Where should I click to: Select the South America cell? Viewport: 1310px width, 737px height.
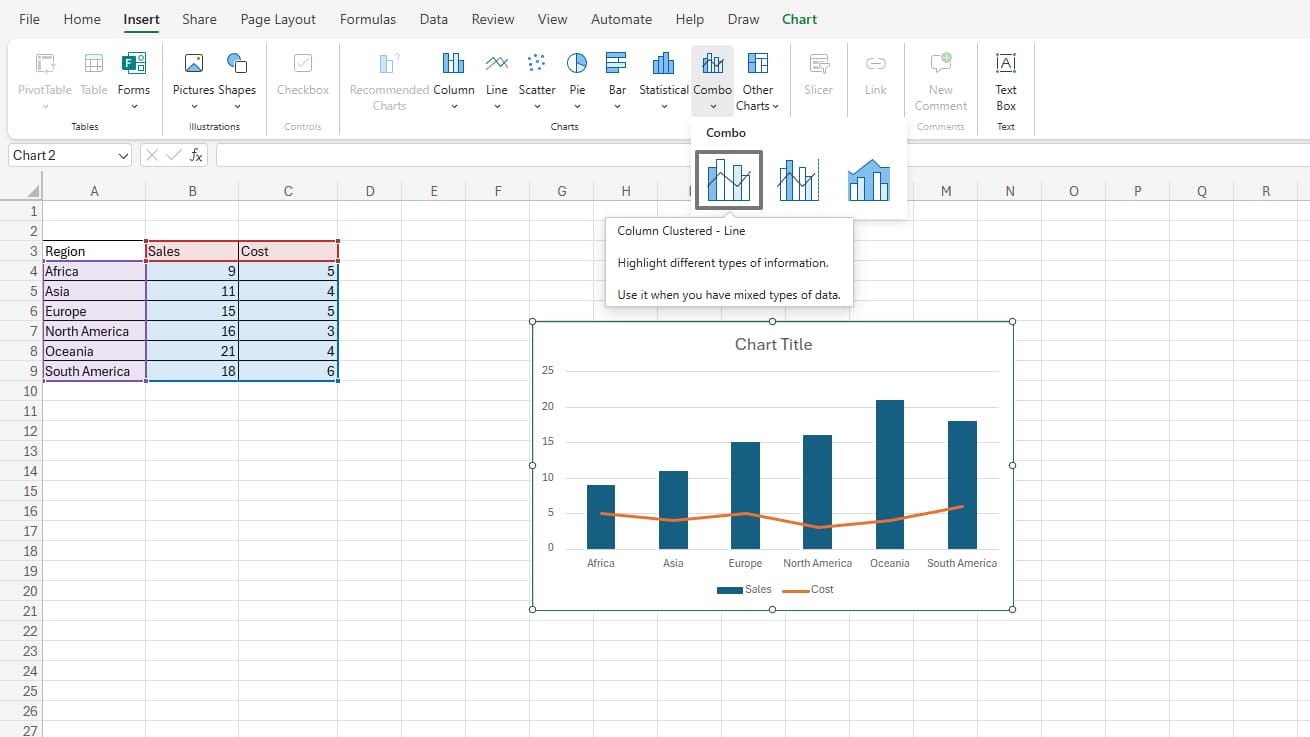(94, 371)
